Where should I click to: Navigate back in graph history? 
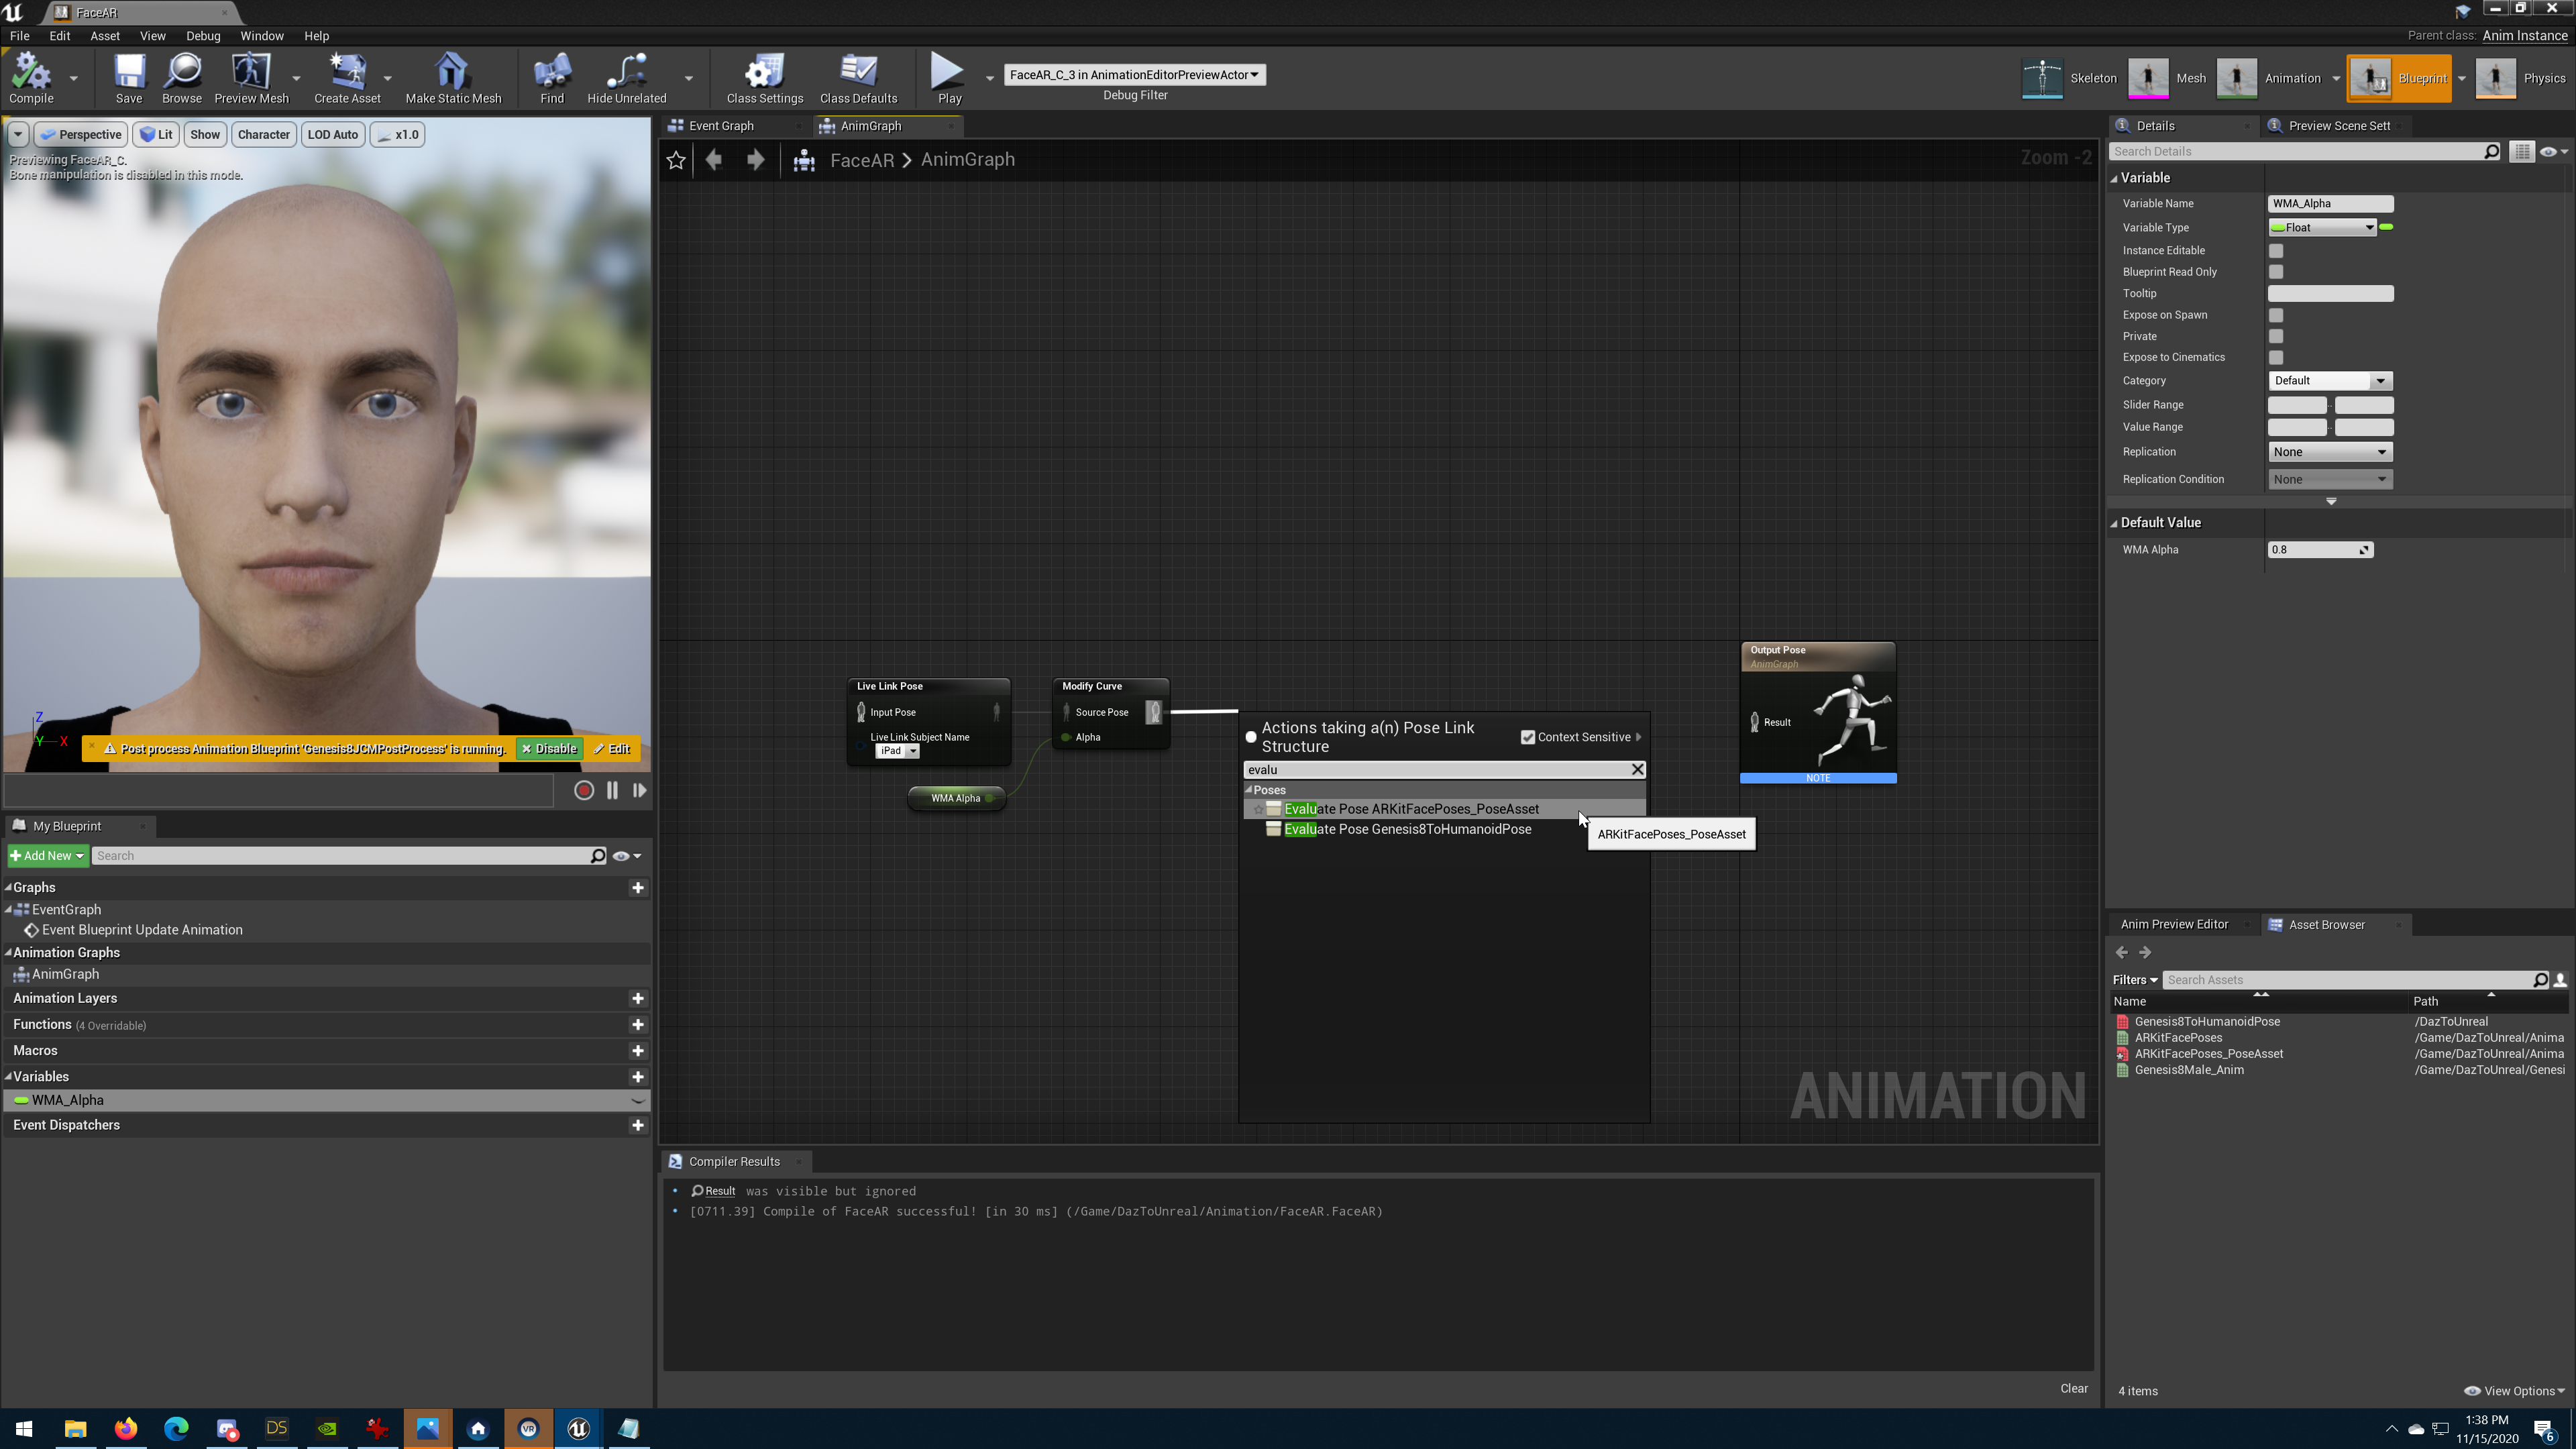[714, 160]
